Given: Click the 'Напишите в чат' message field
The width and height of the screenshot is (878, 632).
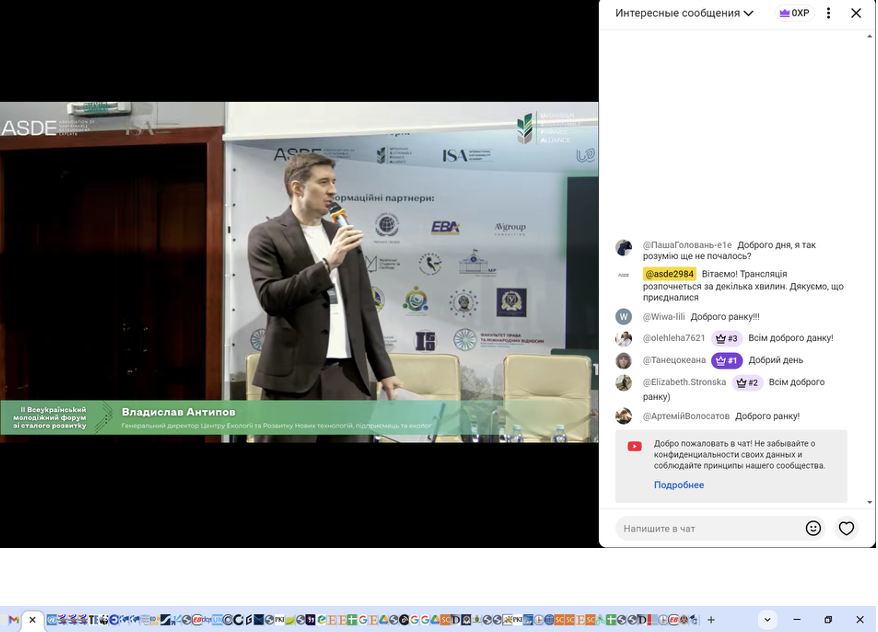Looking at the screenshot, I should pyautogui.click(x=708, y=528).
